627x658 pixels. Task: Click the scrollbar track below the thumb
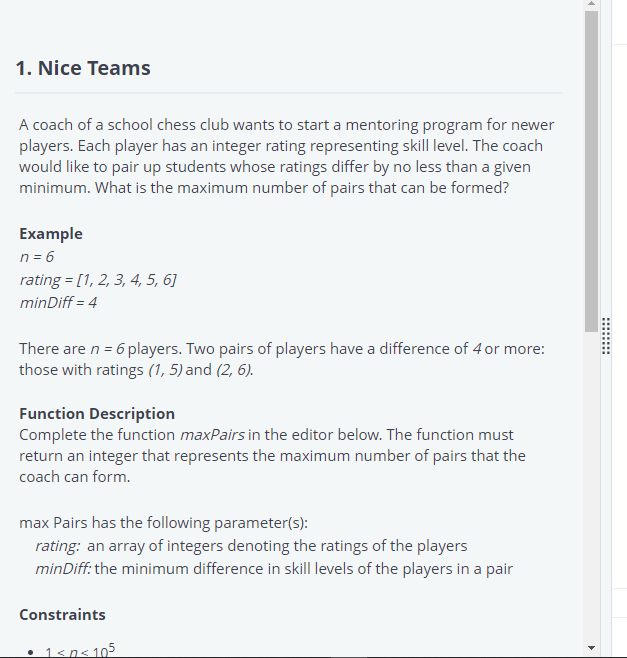[x=591, y=487]
